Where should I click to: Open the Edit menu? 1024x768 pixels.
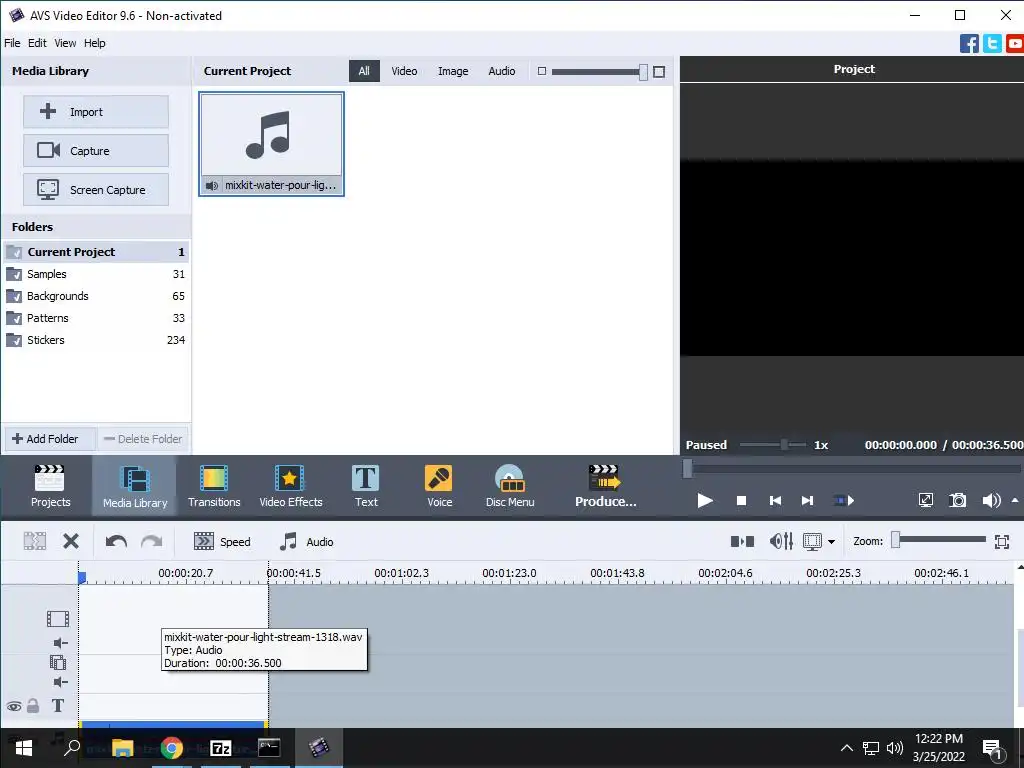click(37, 43)
